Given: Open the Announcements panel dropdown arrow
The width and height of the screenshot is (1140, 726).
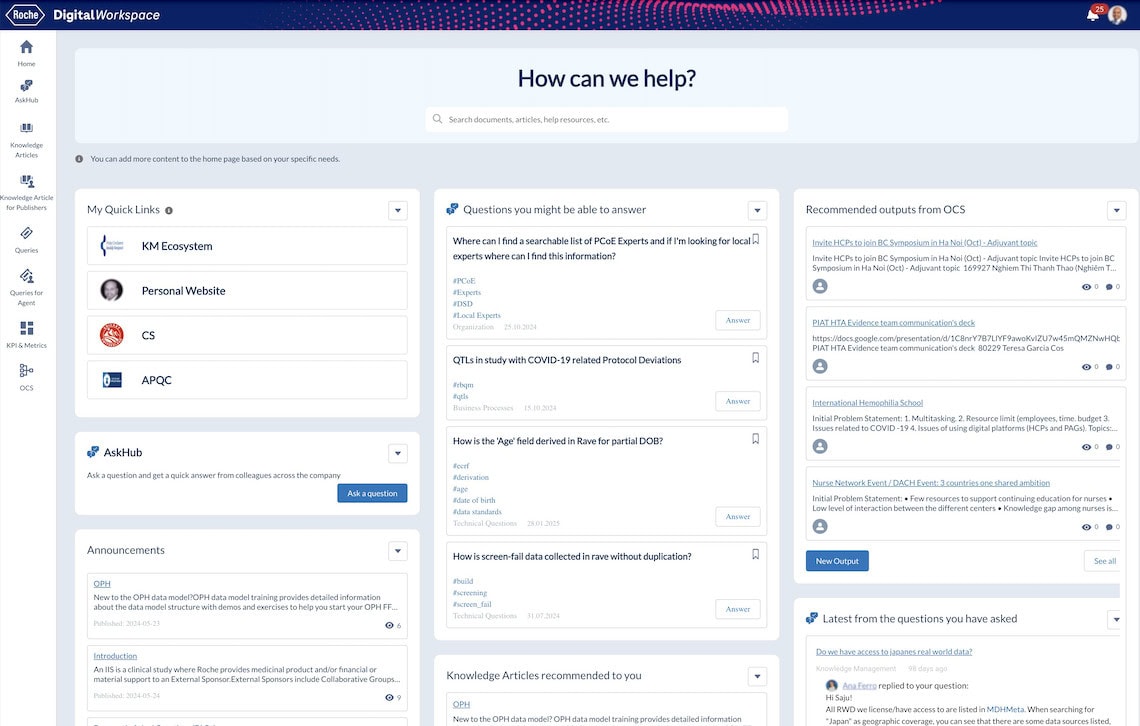Looking at the screenshot, I should (x=398, y=551).
